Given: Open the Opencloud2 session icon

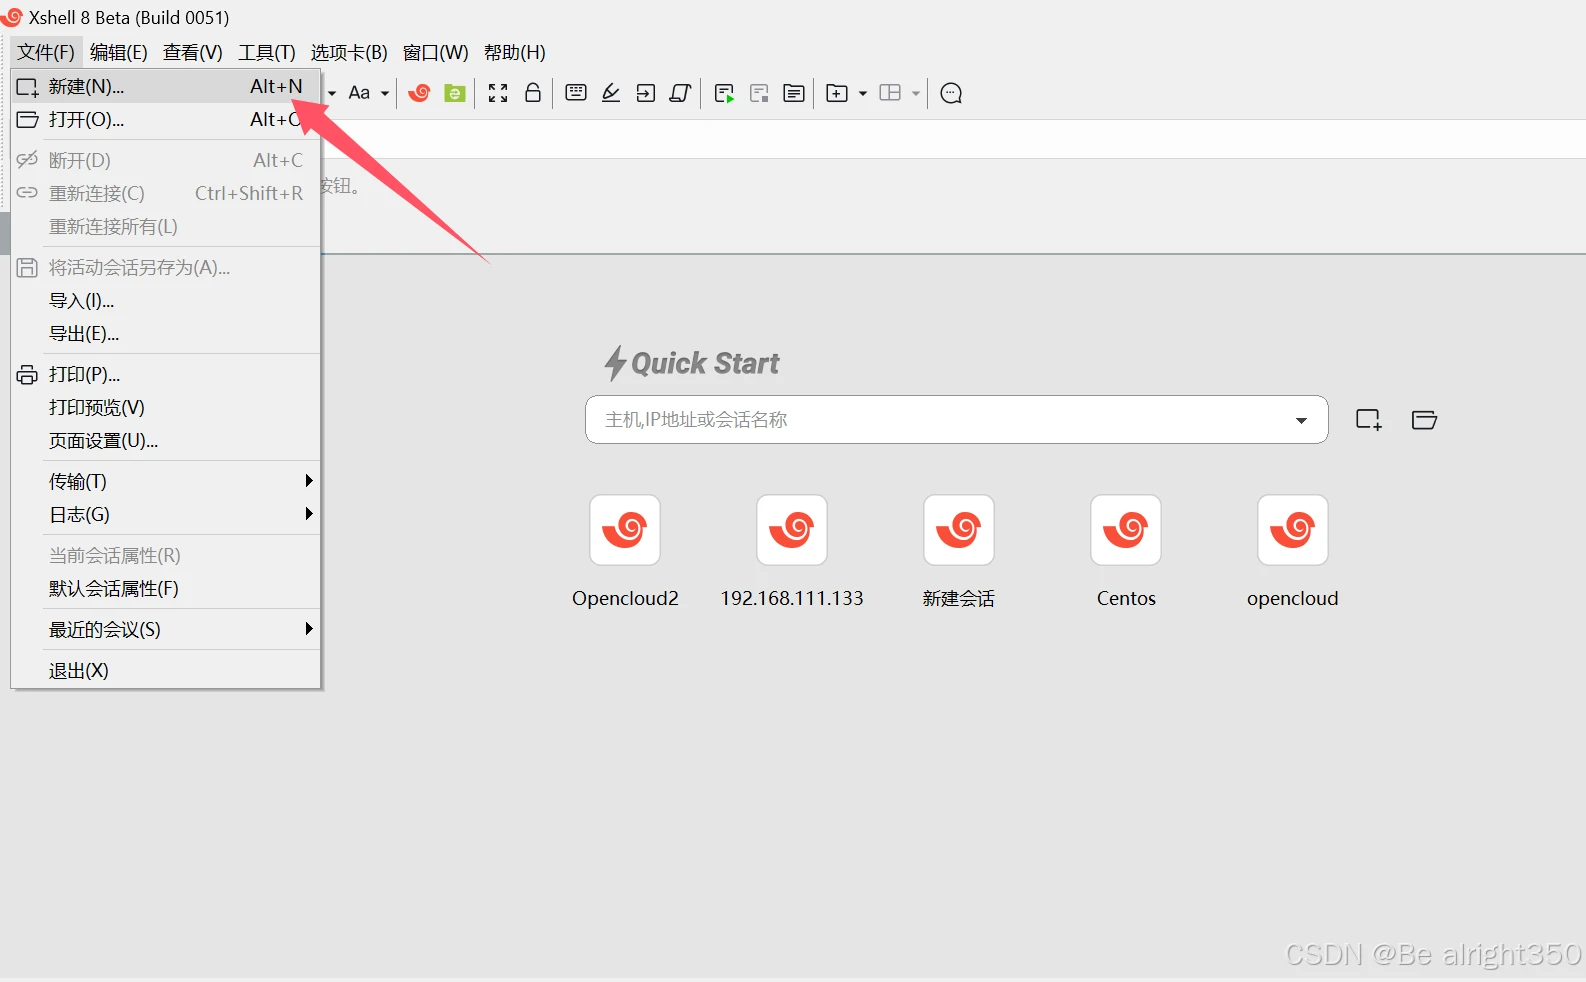Looking at the screenshot, I should [x=625, y=530].
